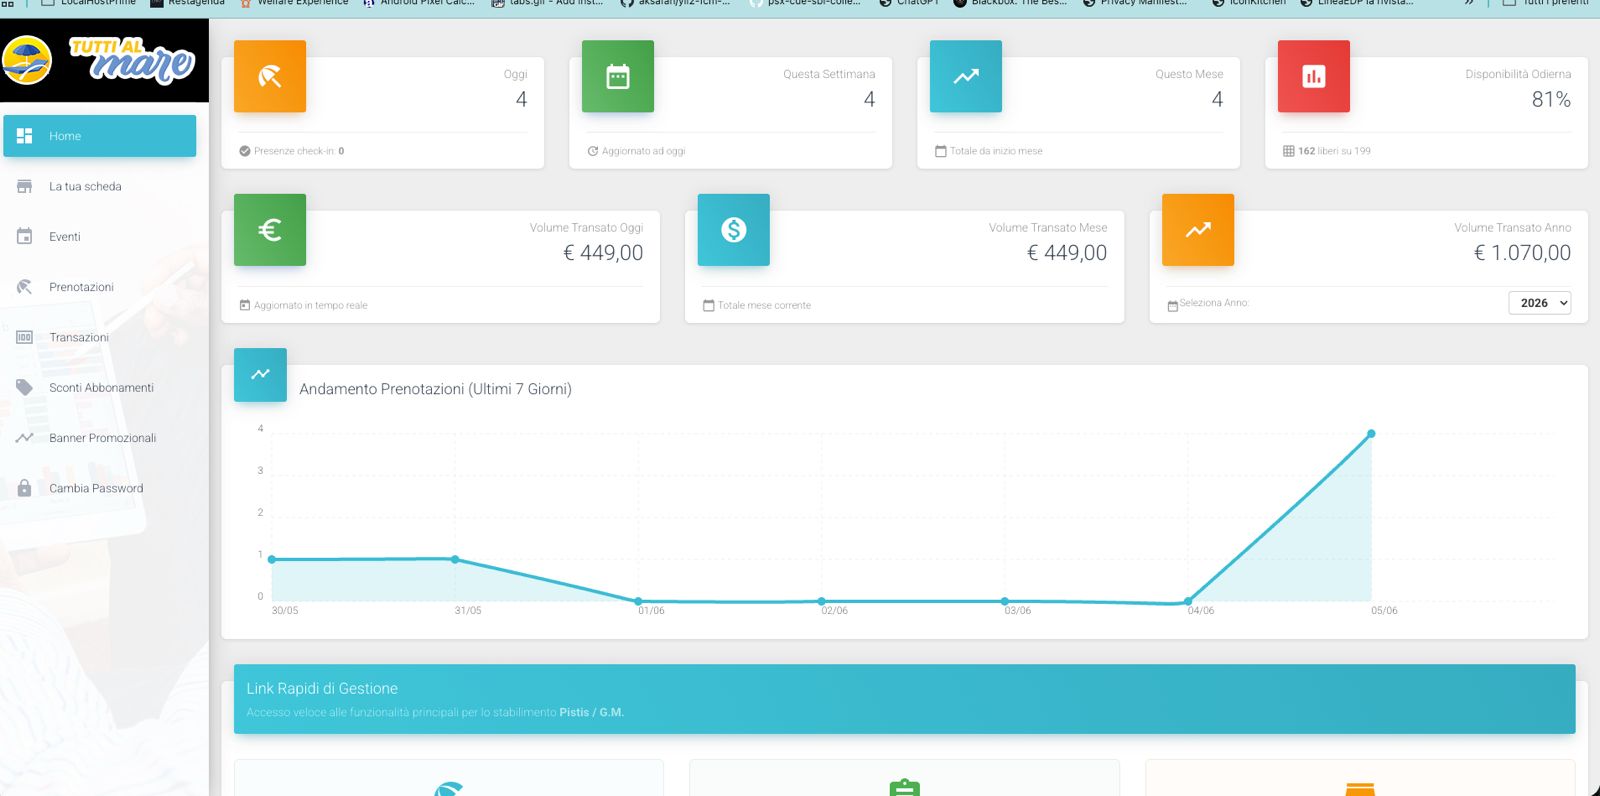This screenshot has height=796, width=1600.
Task: Click the peak chart data point for 05/06
Action: click(1371, 434)
